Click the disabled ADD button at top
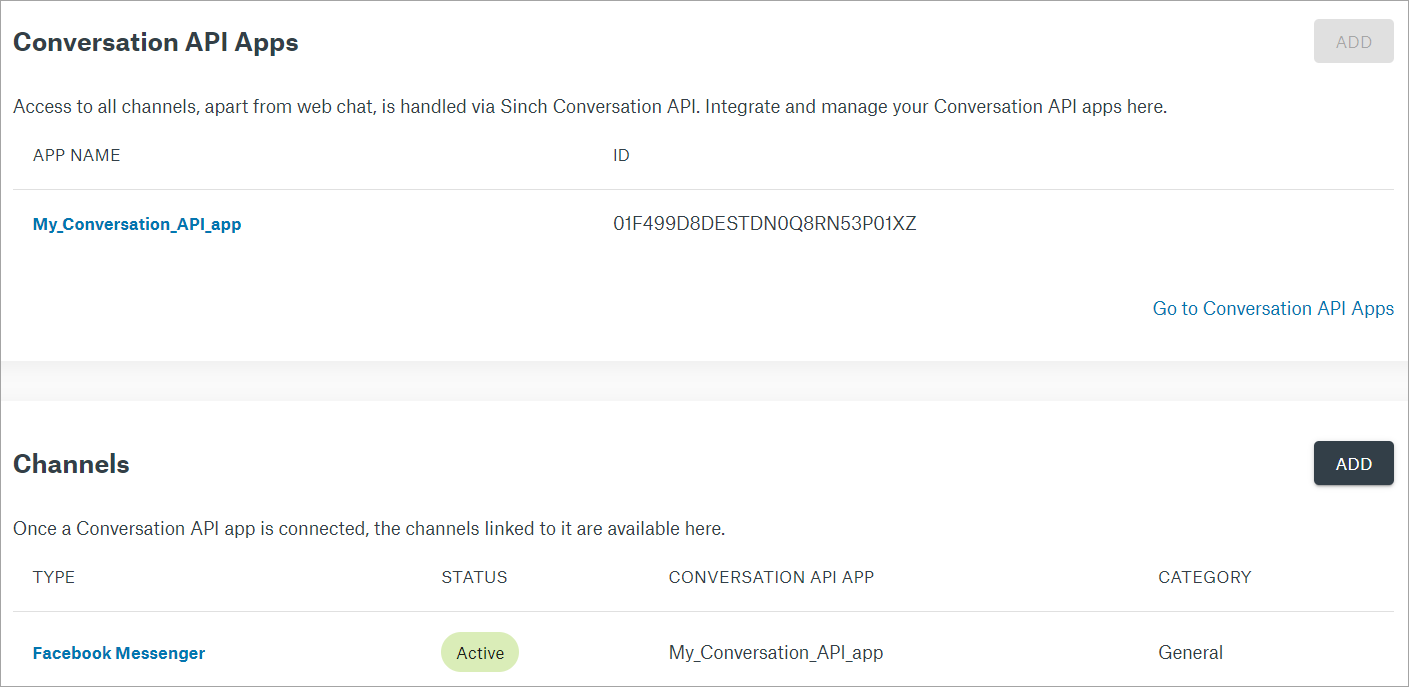This screenshot has width=1409, height=687. (x=1353, y=41)
